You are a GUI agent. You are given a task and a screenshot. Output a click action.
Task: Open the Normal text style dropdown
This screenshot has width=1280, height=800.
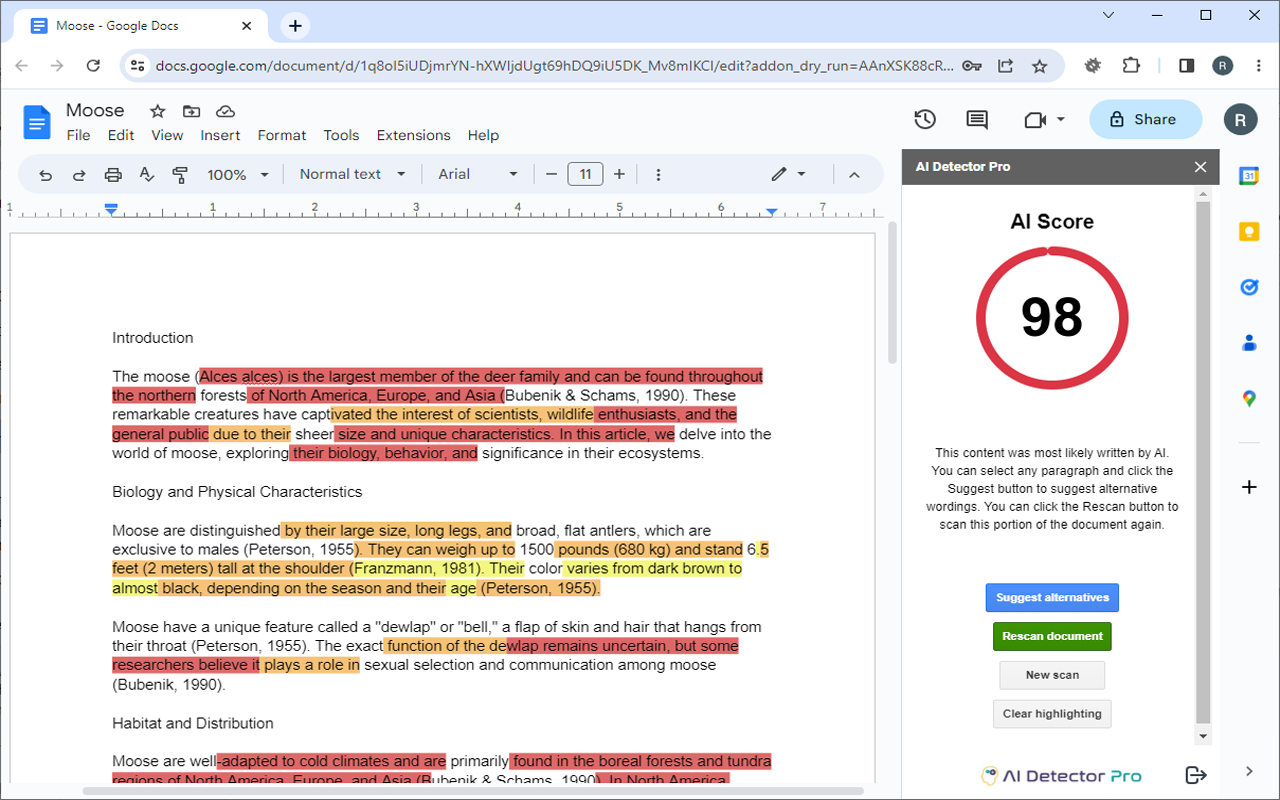coord(352,174)
